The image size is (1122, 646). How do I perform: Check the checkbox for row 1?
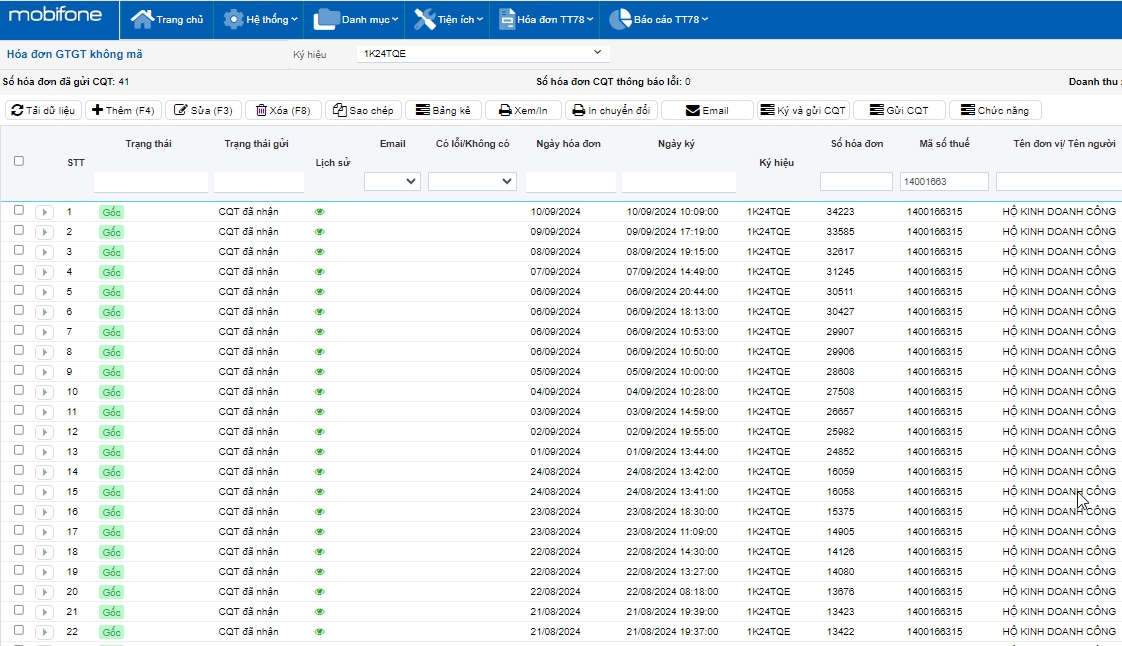[19, 211]
